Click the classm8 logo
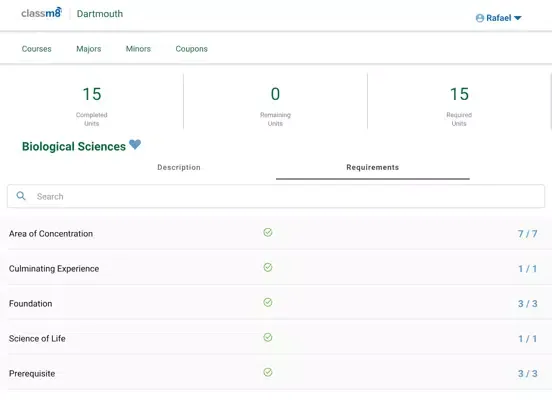Screen dimensions: 552x414 pos(42,13)
